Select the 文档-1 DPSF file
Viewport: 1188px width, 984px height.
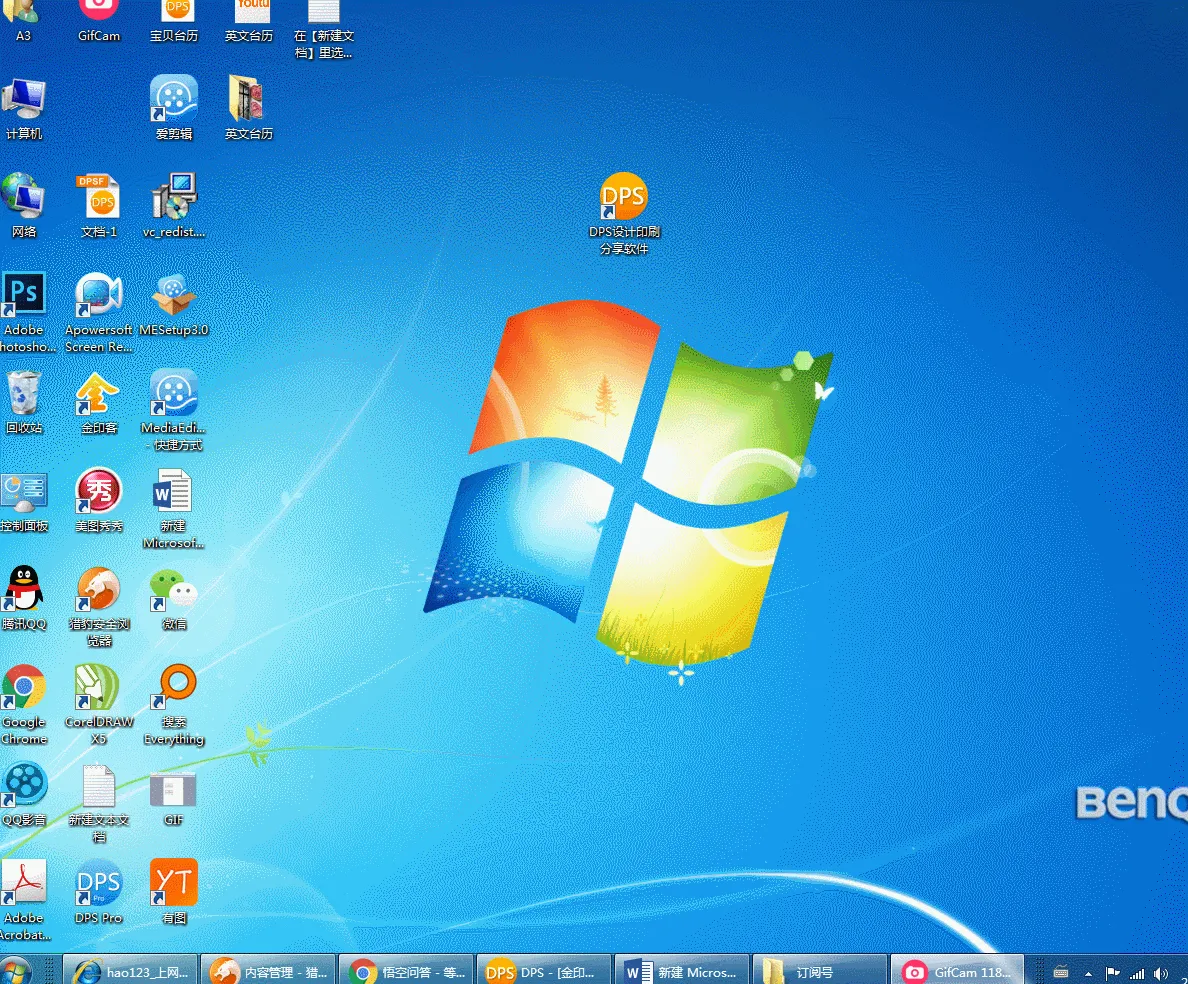point(98,206)
